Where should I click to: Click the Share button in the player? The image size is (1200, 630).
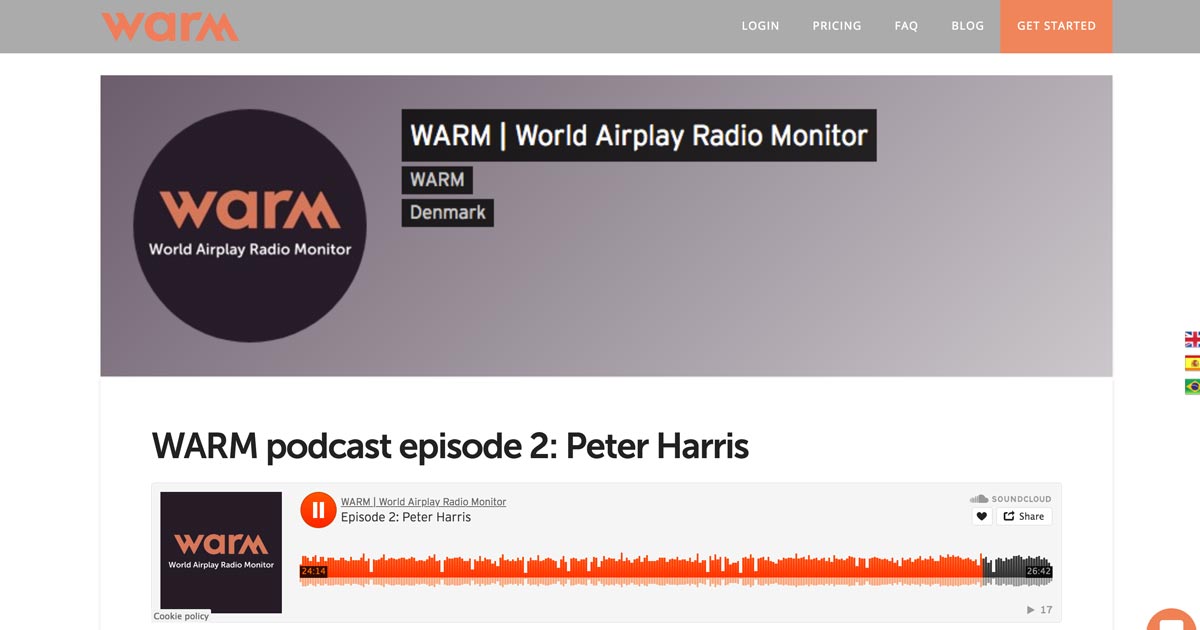(1024, 517)
